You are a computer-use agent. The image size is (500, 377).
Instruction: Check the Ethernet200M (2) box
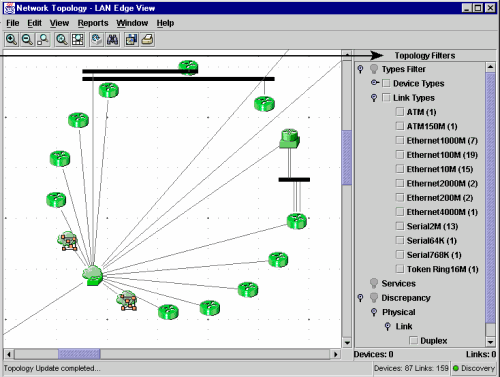coord(399,197)
